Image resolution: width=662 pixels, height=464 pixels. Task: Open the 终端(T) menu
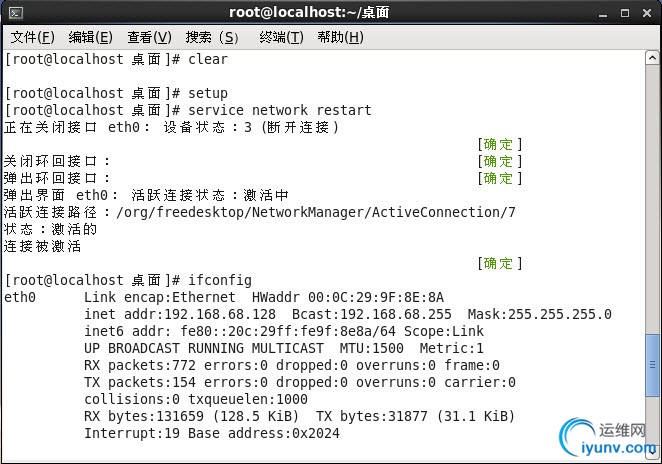281,37
